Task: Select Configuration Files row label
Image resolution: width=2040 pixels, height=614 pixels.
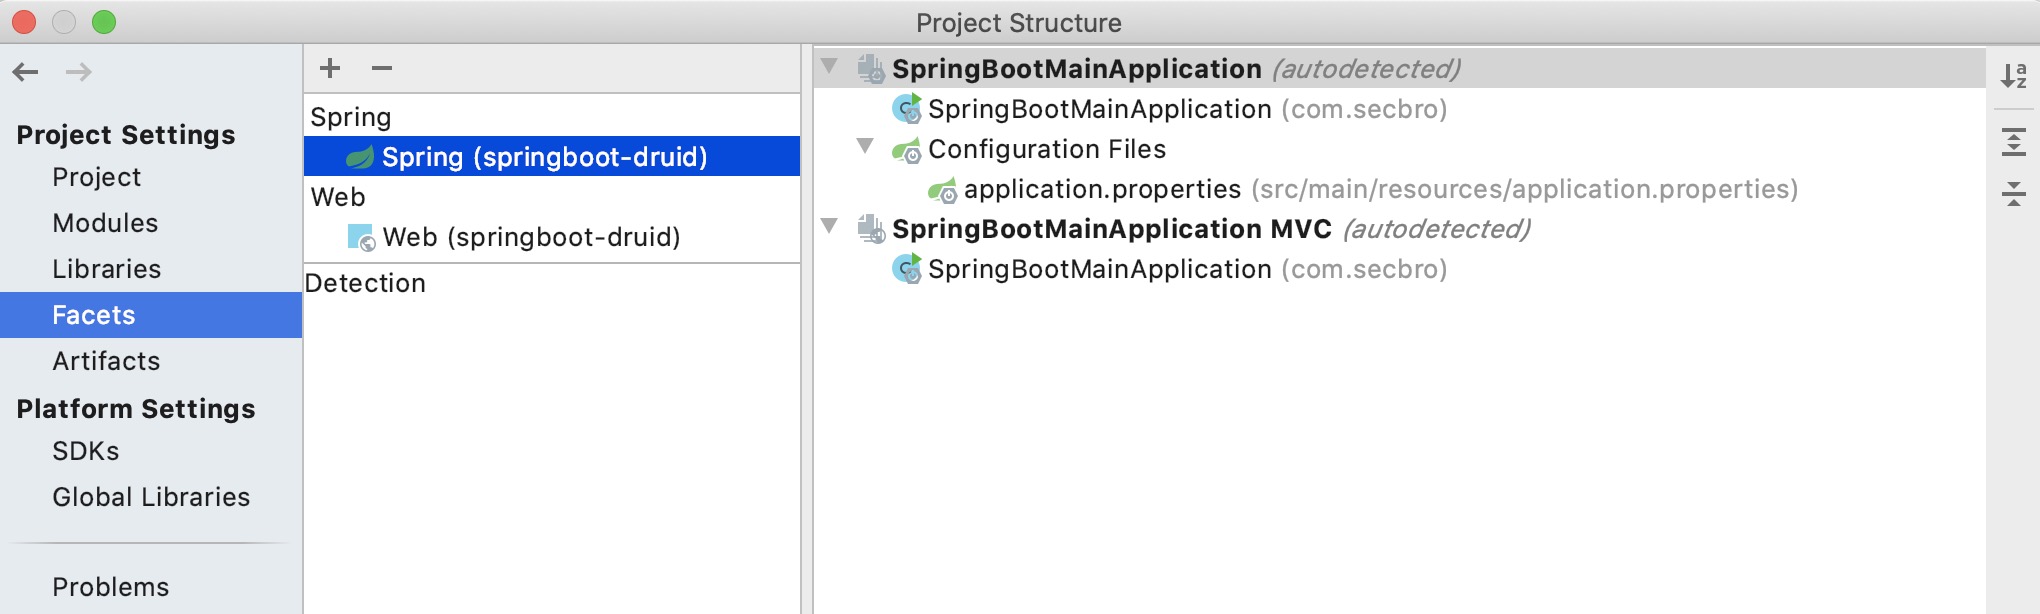Action: [x=1047, y=149]
